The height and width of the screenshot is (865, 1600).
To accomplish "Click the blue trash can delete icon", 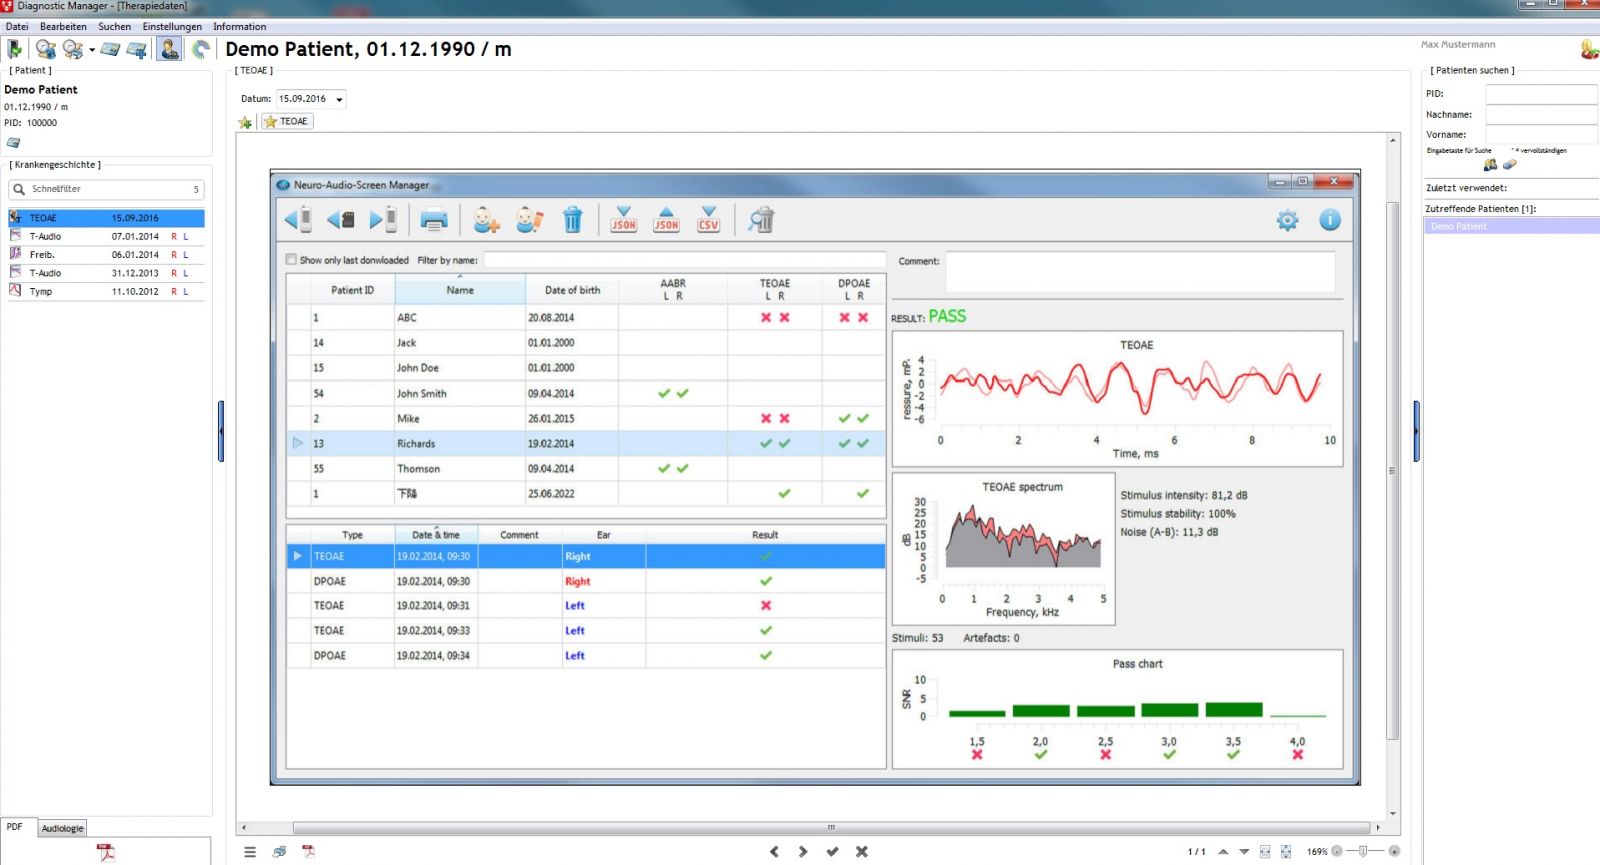I will point(572,220).
